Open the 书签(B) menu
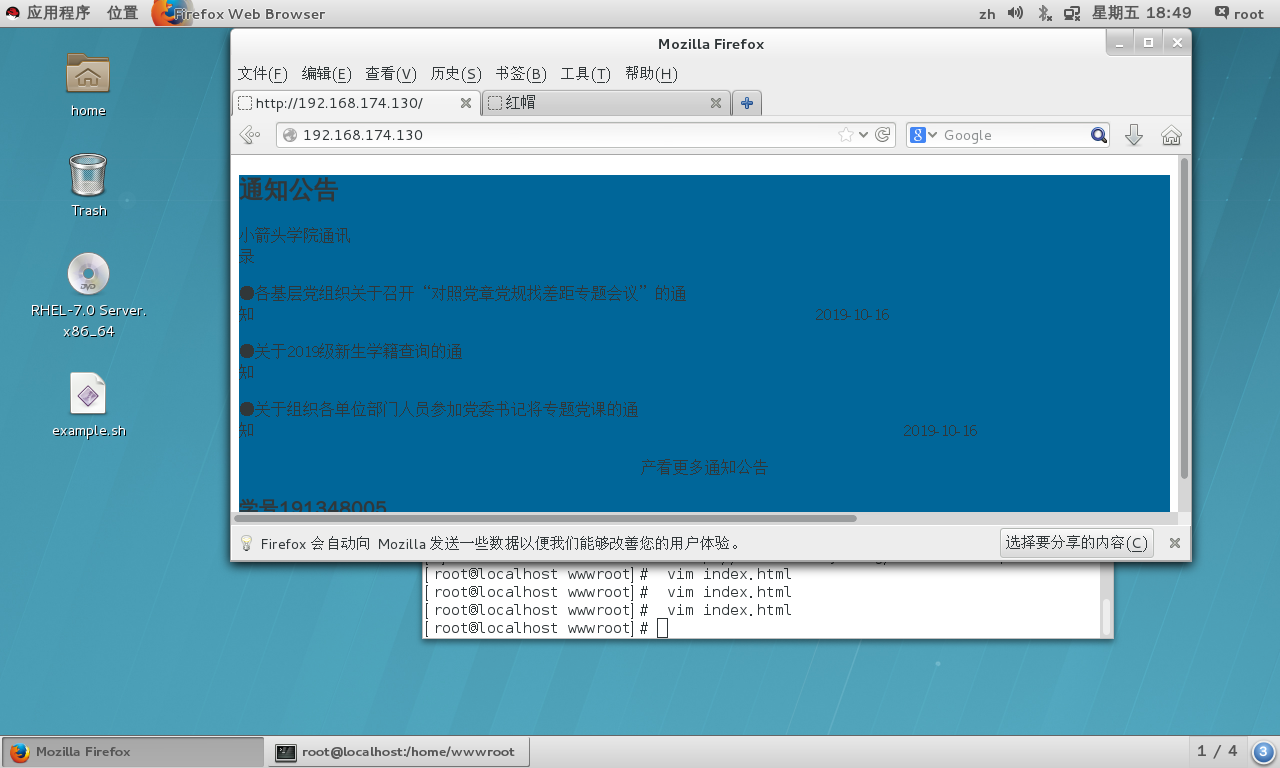This screenshot has height=768, width=1280. tap(520, 74)
